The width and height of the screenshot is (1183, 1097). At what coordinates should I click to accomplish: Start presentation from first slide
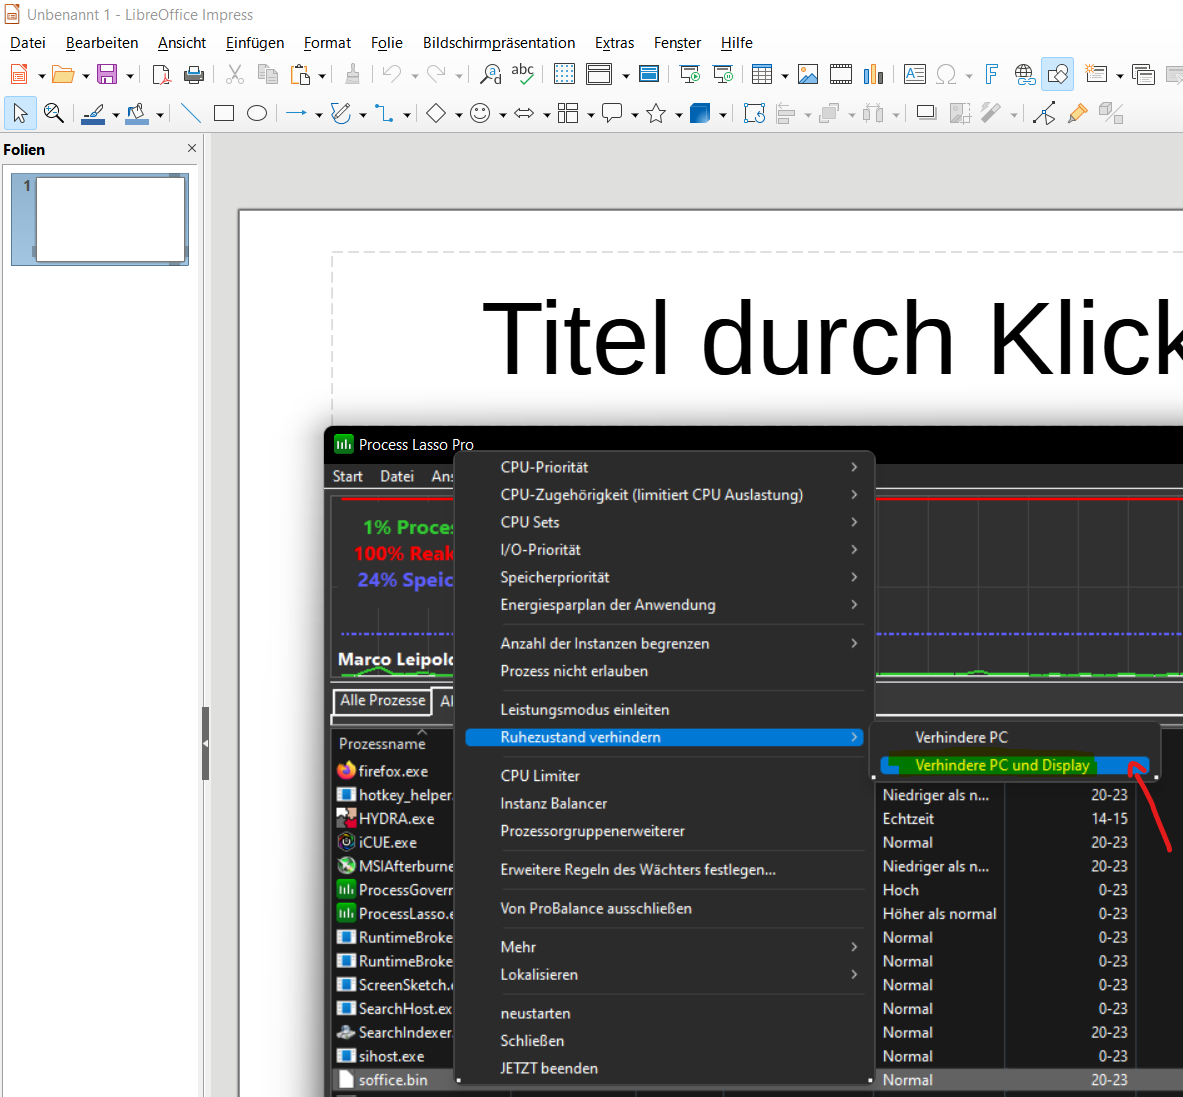(x=690, y=74)
